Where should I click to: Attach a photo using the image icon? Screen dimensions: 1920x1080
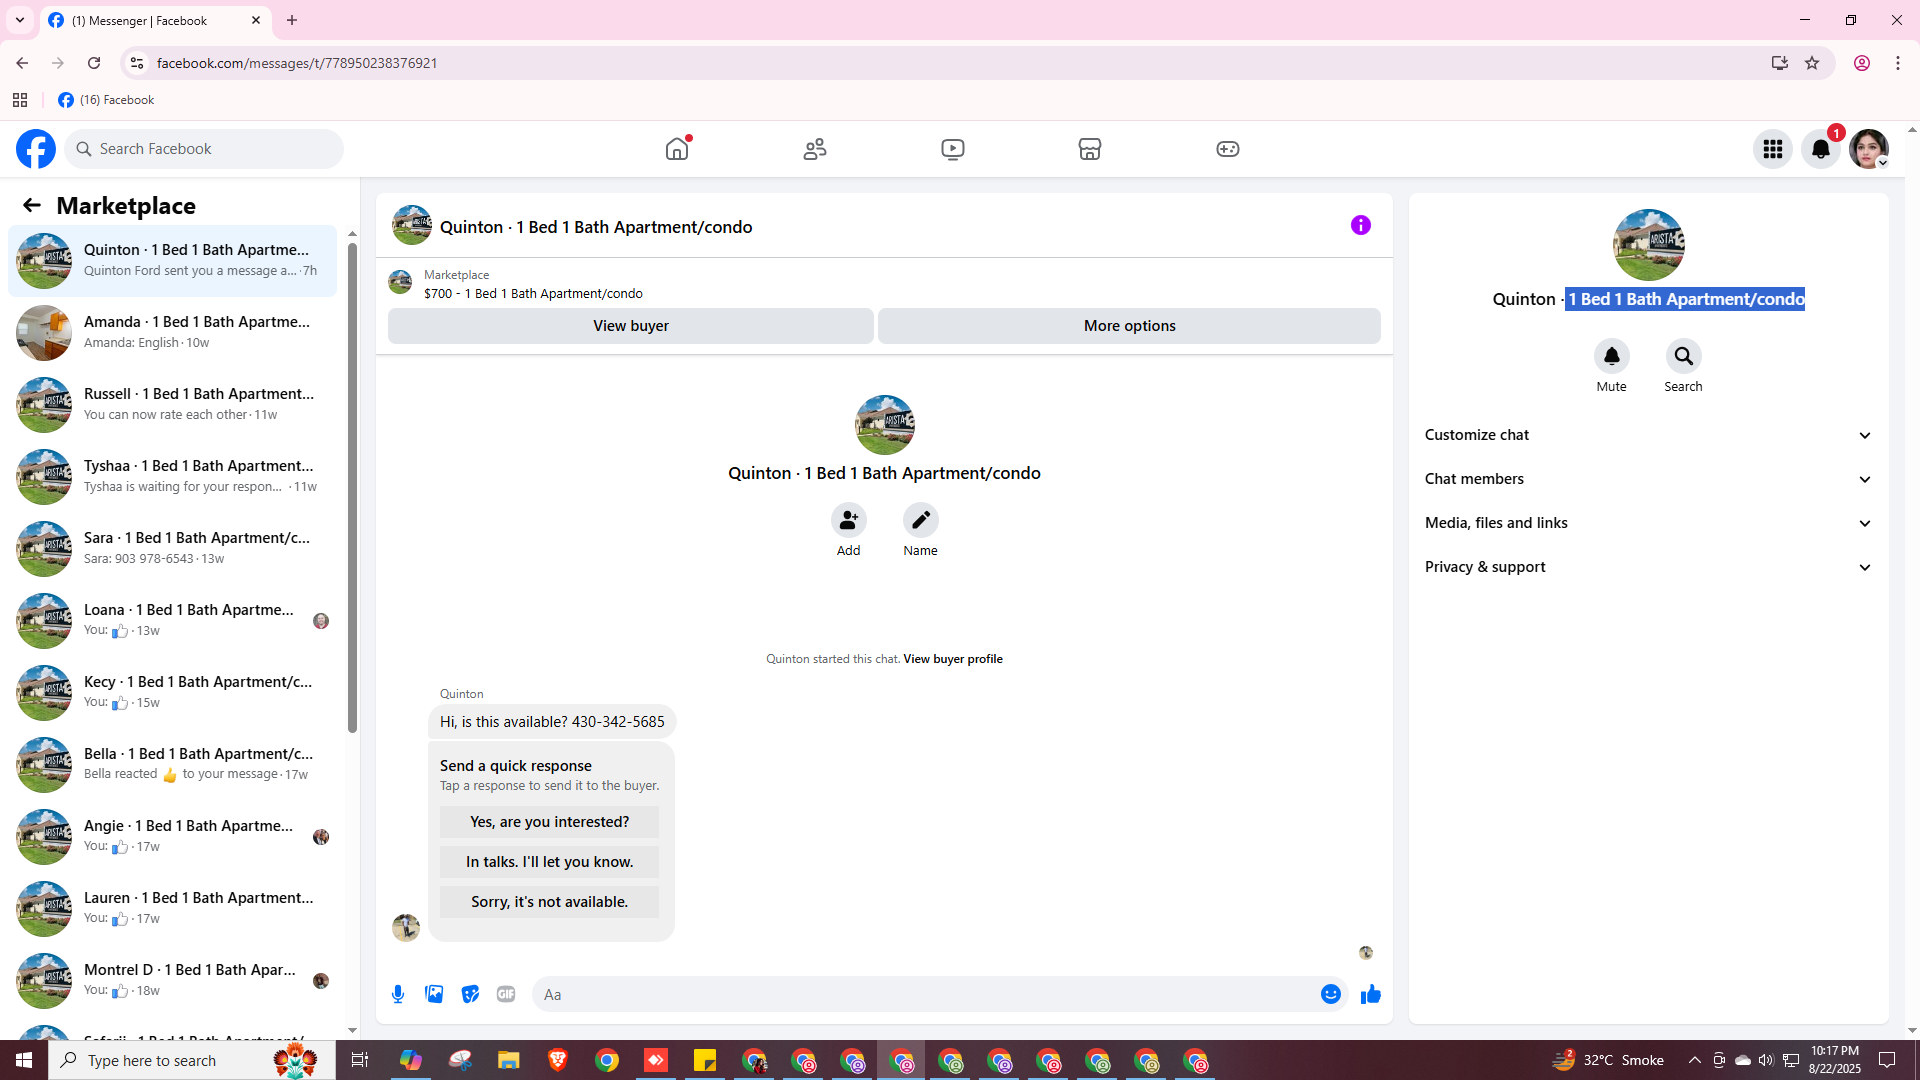coord(434,994)
